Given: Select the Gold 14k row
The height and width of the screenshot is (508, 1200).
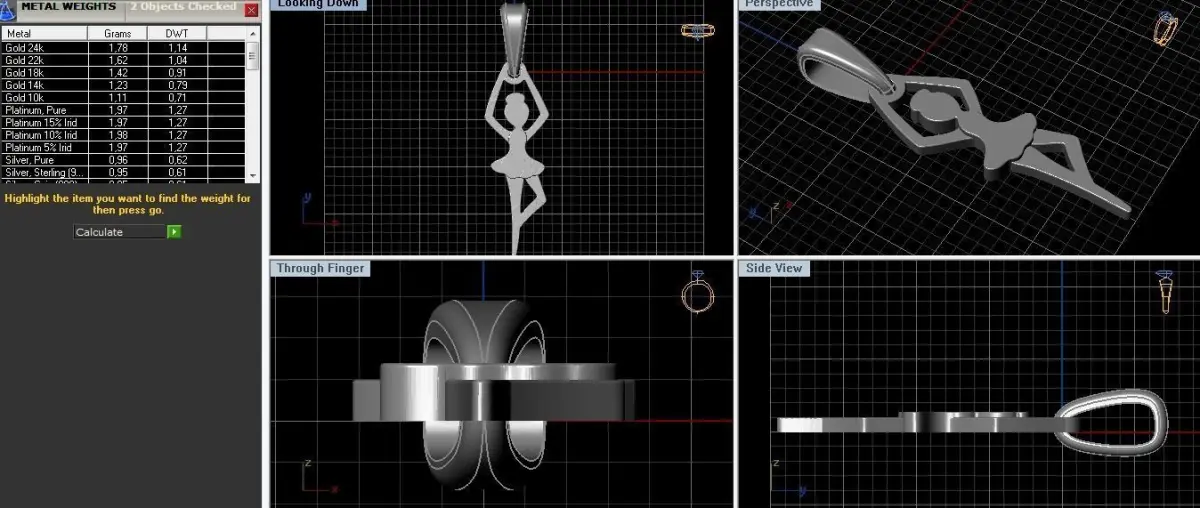Looking at the screenshot, I should (123, 85).
